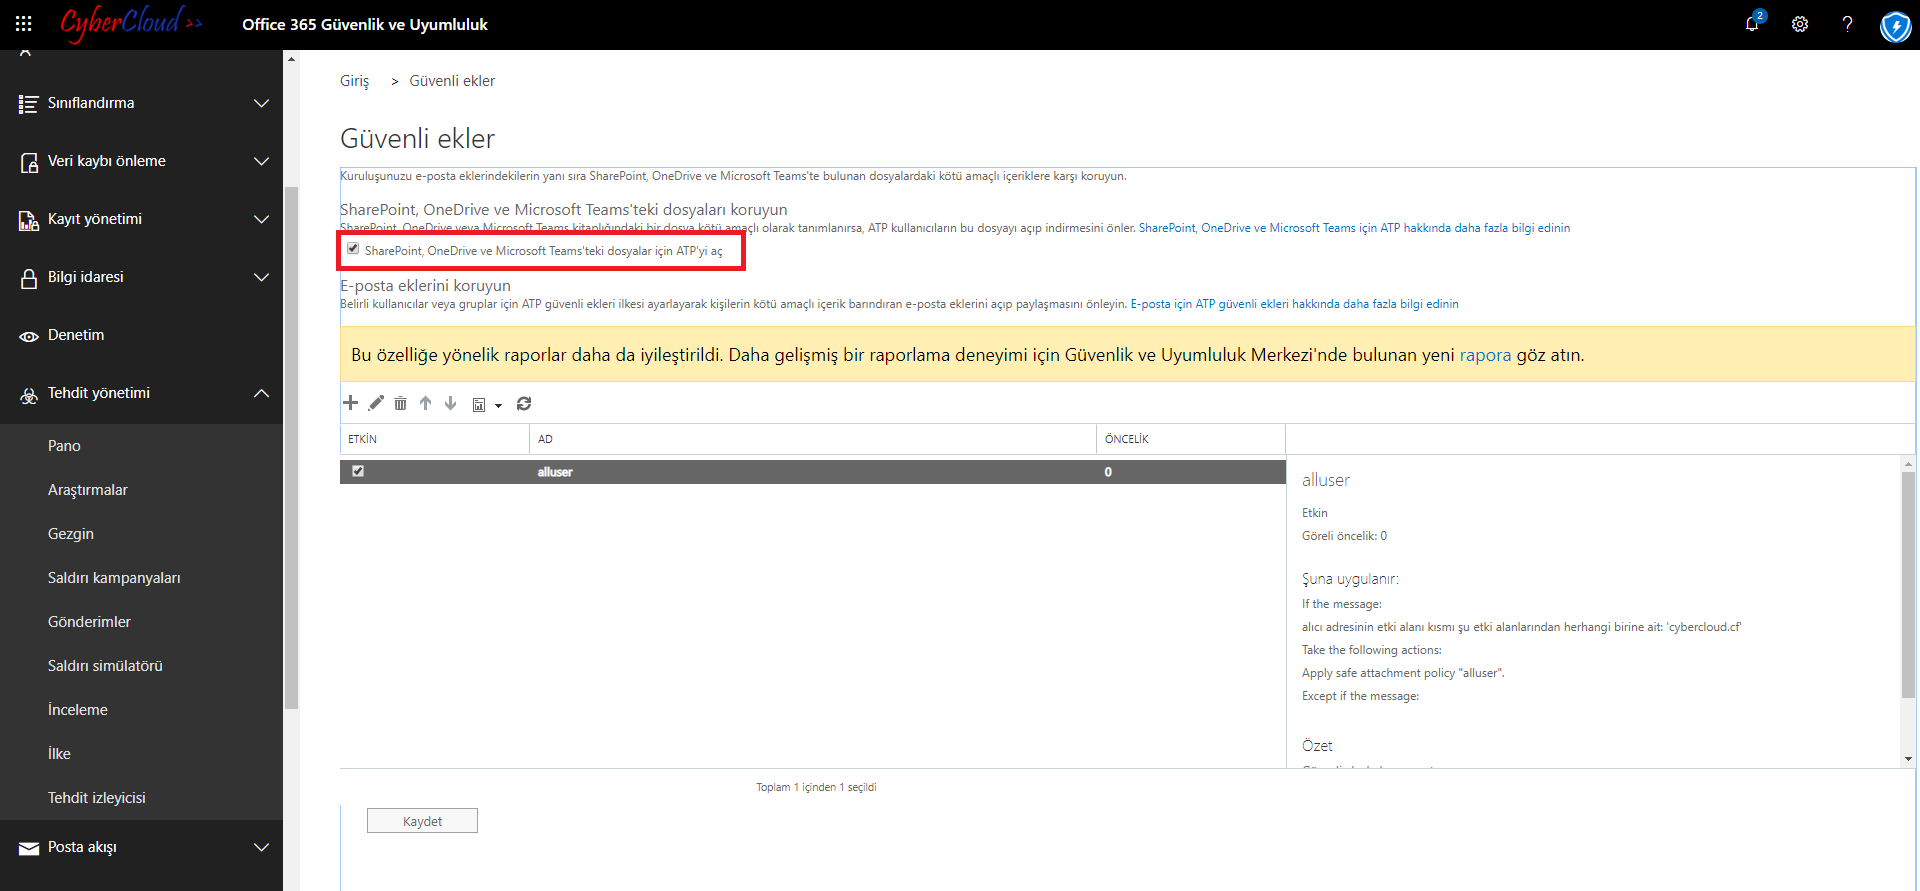Collapse the Tehdit yönetimi chevron
The image size is (1920, 891).
pyautogui.click(x=262, y=393)
